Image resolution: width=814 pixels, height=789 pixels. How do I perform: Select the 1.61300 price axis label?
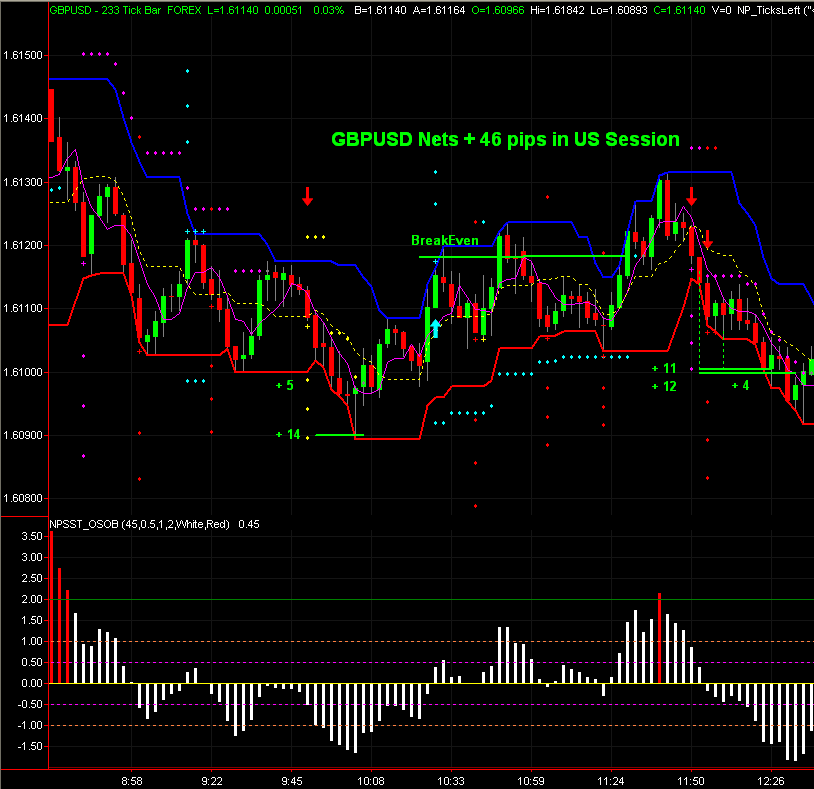[23, 182]
